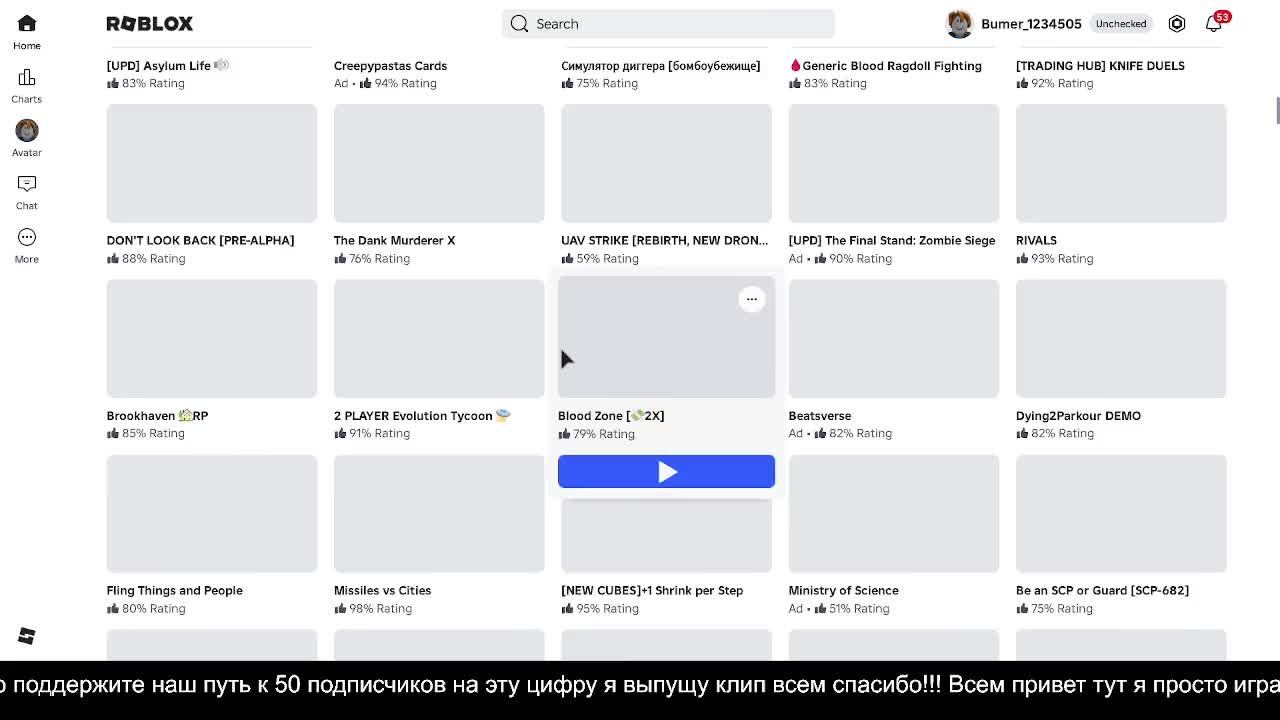This screenshot has width=1280, height=720.
Task: Open DON'T LOOK BACK [PRE-ALPHA] thumbnail
Action: [212, 163]
